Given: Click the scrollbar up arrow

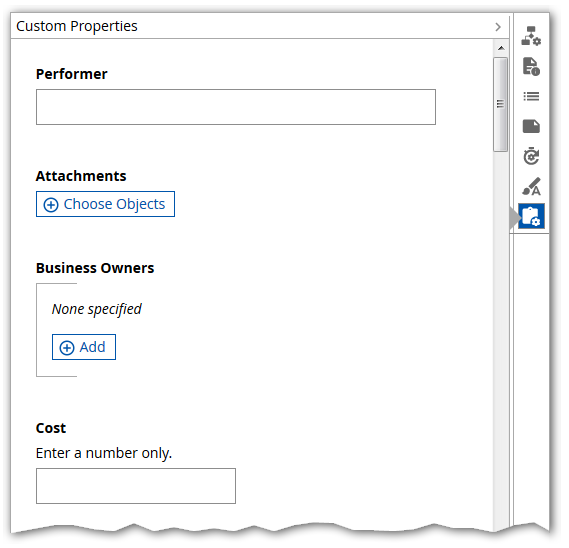Looking at the screenshot, I should [501, 48].
